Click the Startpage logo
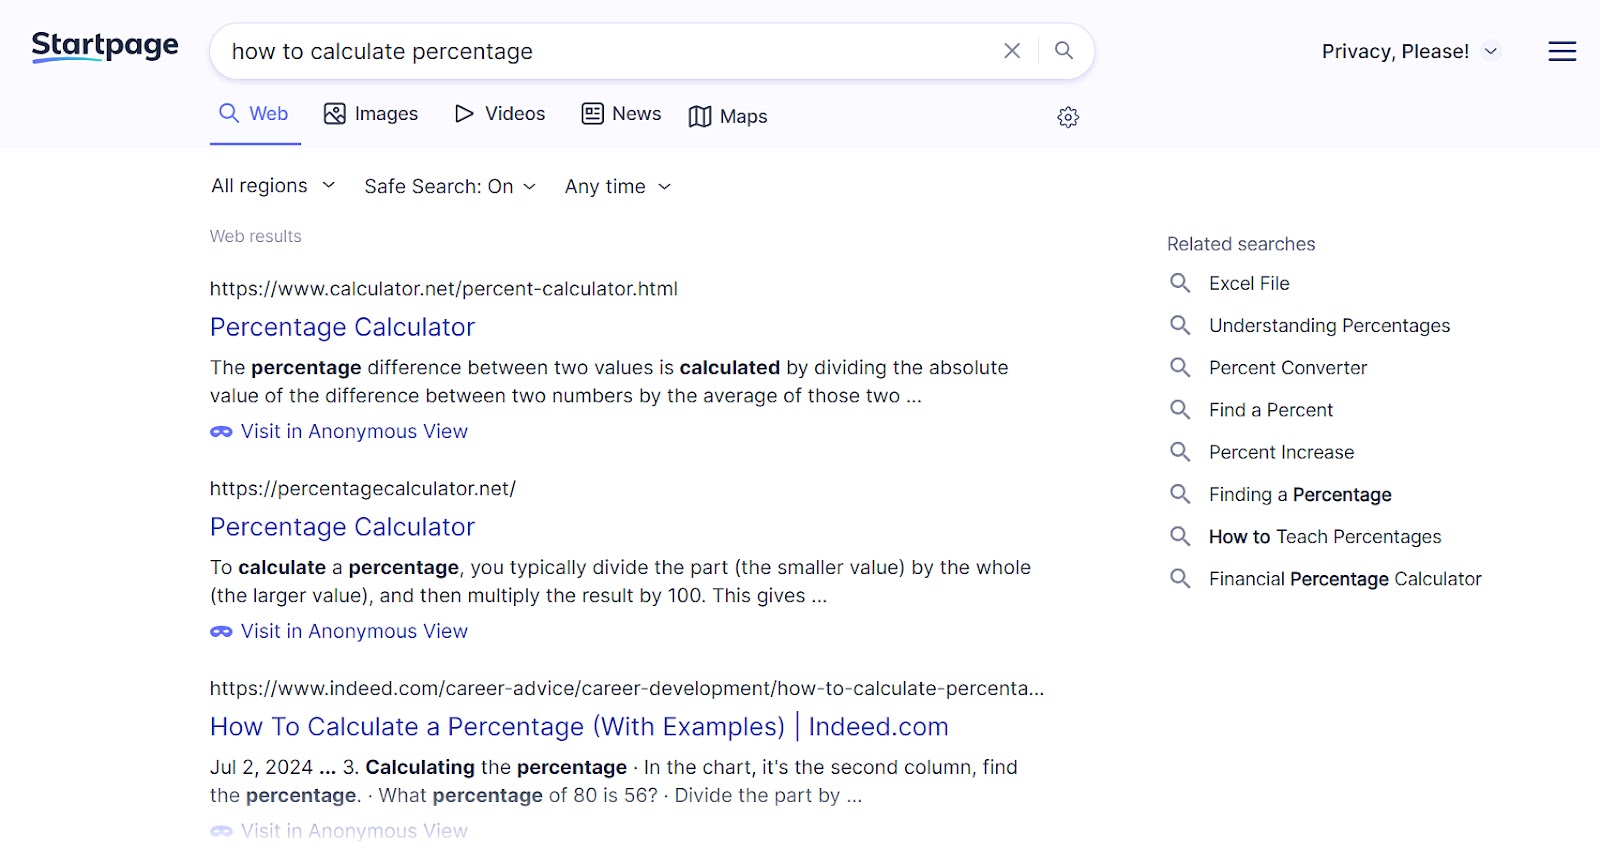This screenshot has height=864, width=1600. tap(105, 47)
